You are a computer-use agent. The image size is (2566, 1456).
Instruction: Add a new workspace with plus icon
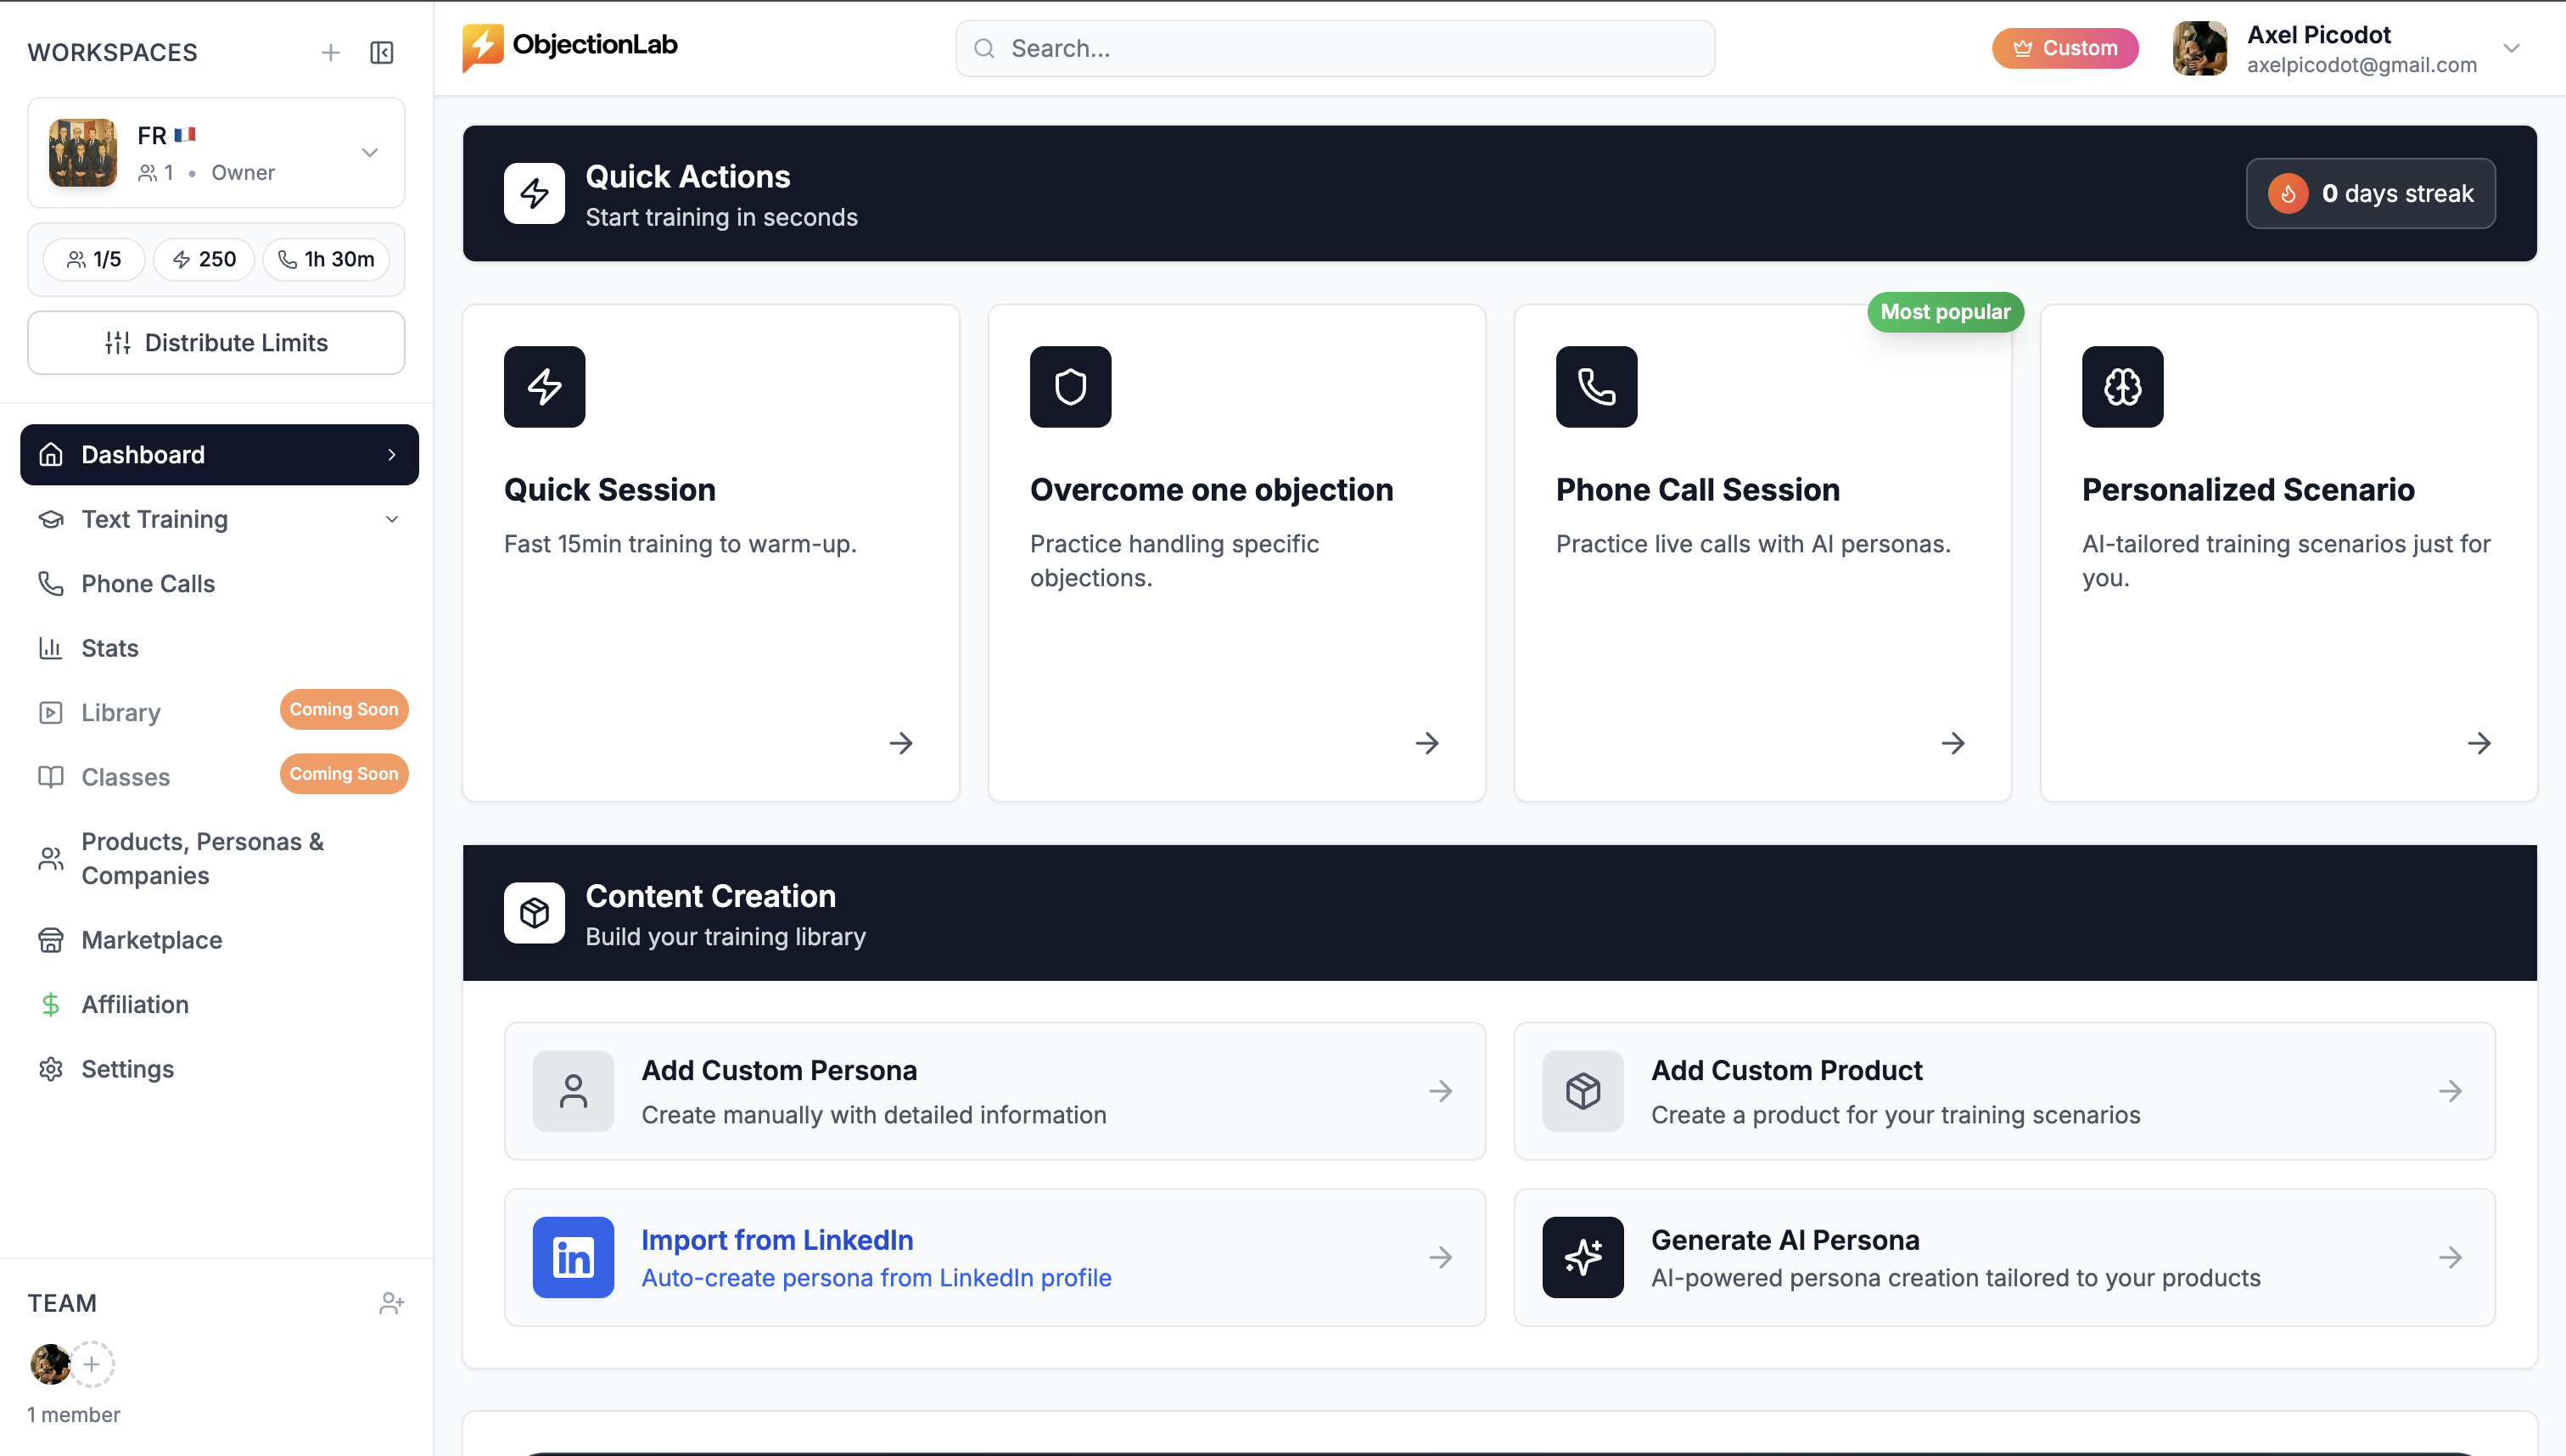(x=330, y=52)
